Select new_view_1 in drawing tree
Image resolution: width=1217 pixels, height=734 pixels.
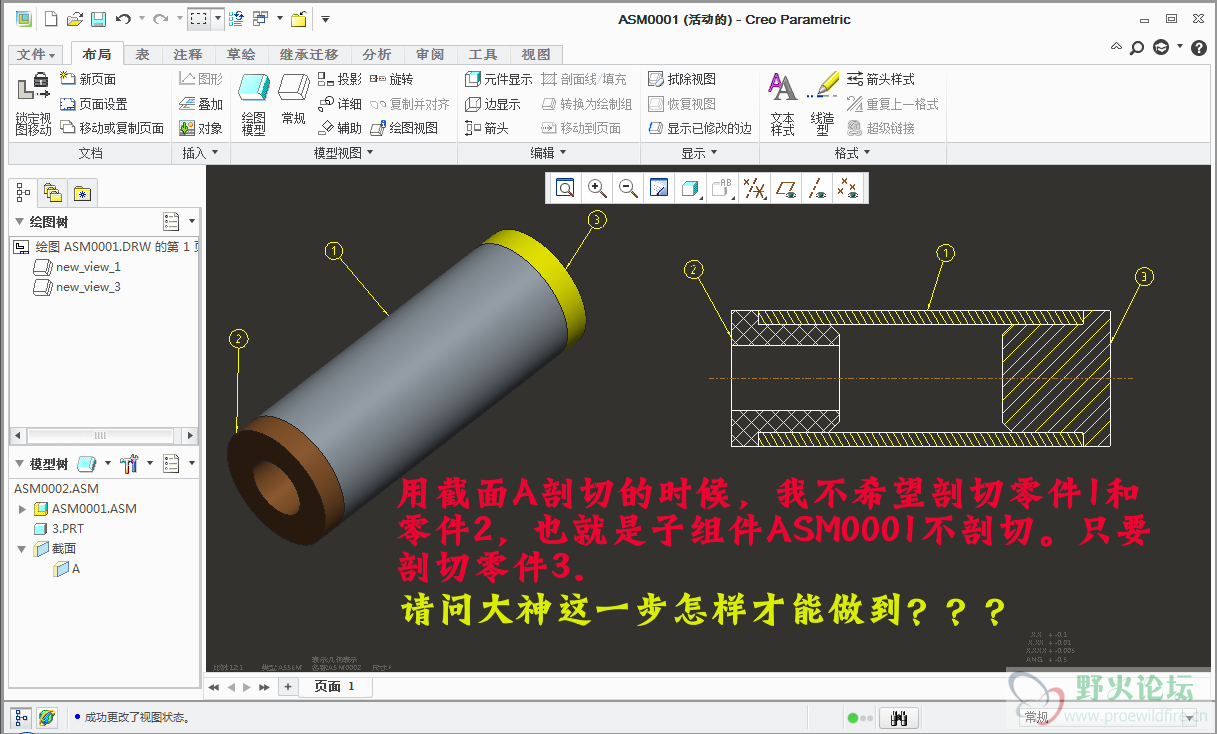point(77,267)
